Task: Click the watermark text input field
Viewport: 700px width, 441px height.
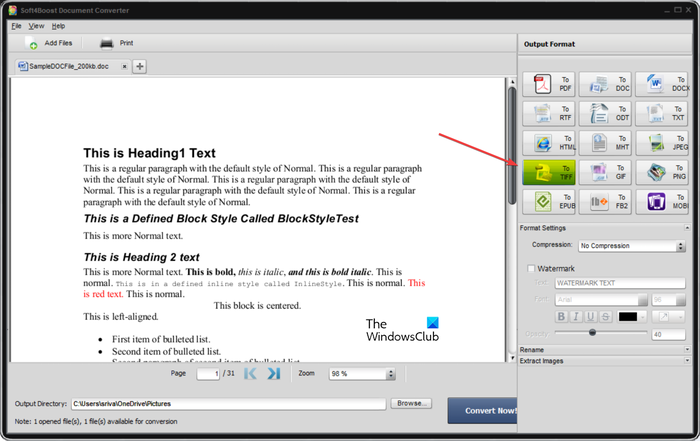Action: point(620,283)
